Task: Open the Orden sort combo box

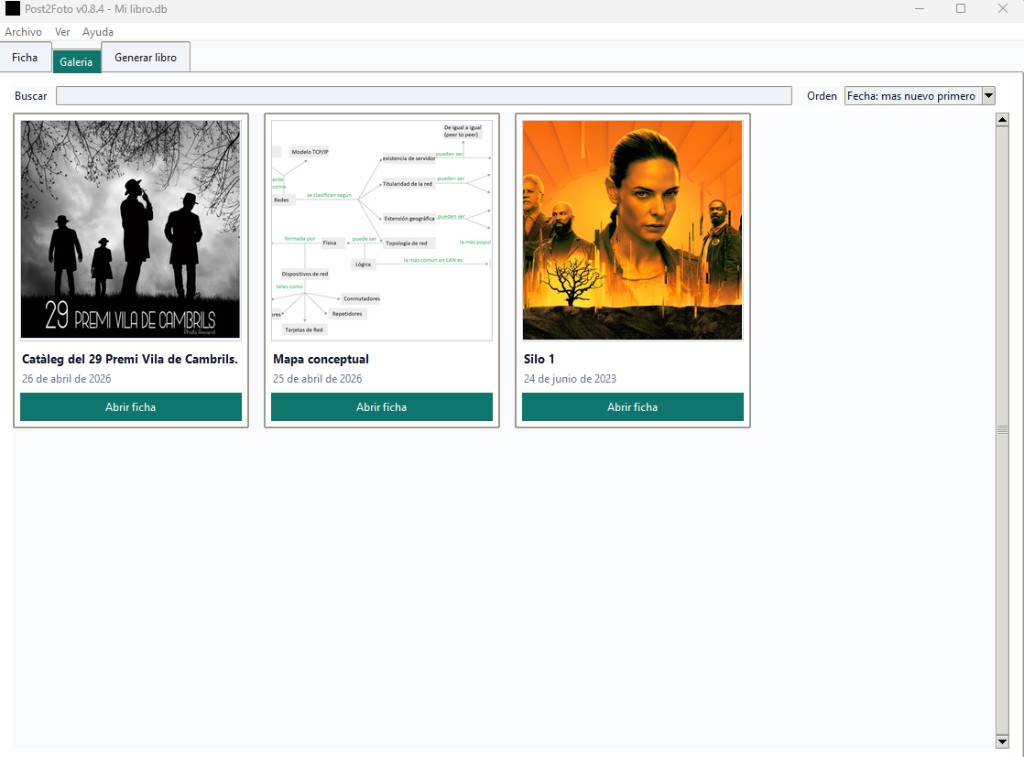Action: [x=920, y=96]
